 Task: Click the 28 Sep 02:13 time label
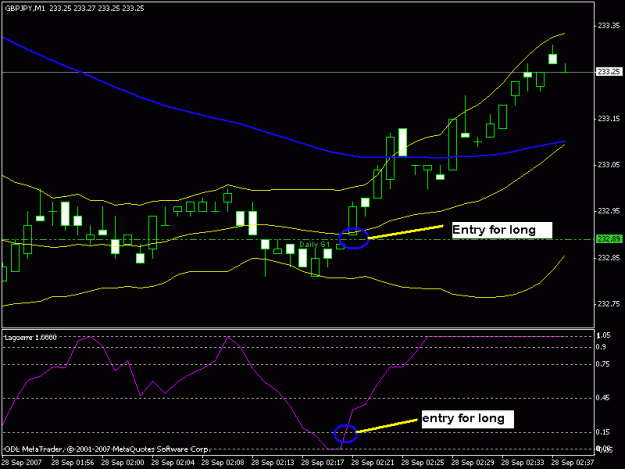(x=273, y=463)
